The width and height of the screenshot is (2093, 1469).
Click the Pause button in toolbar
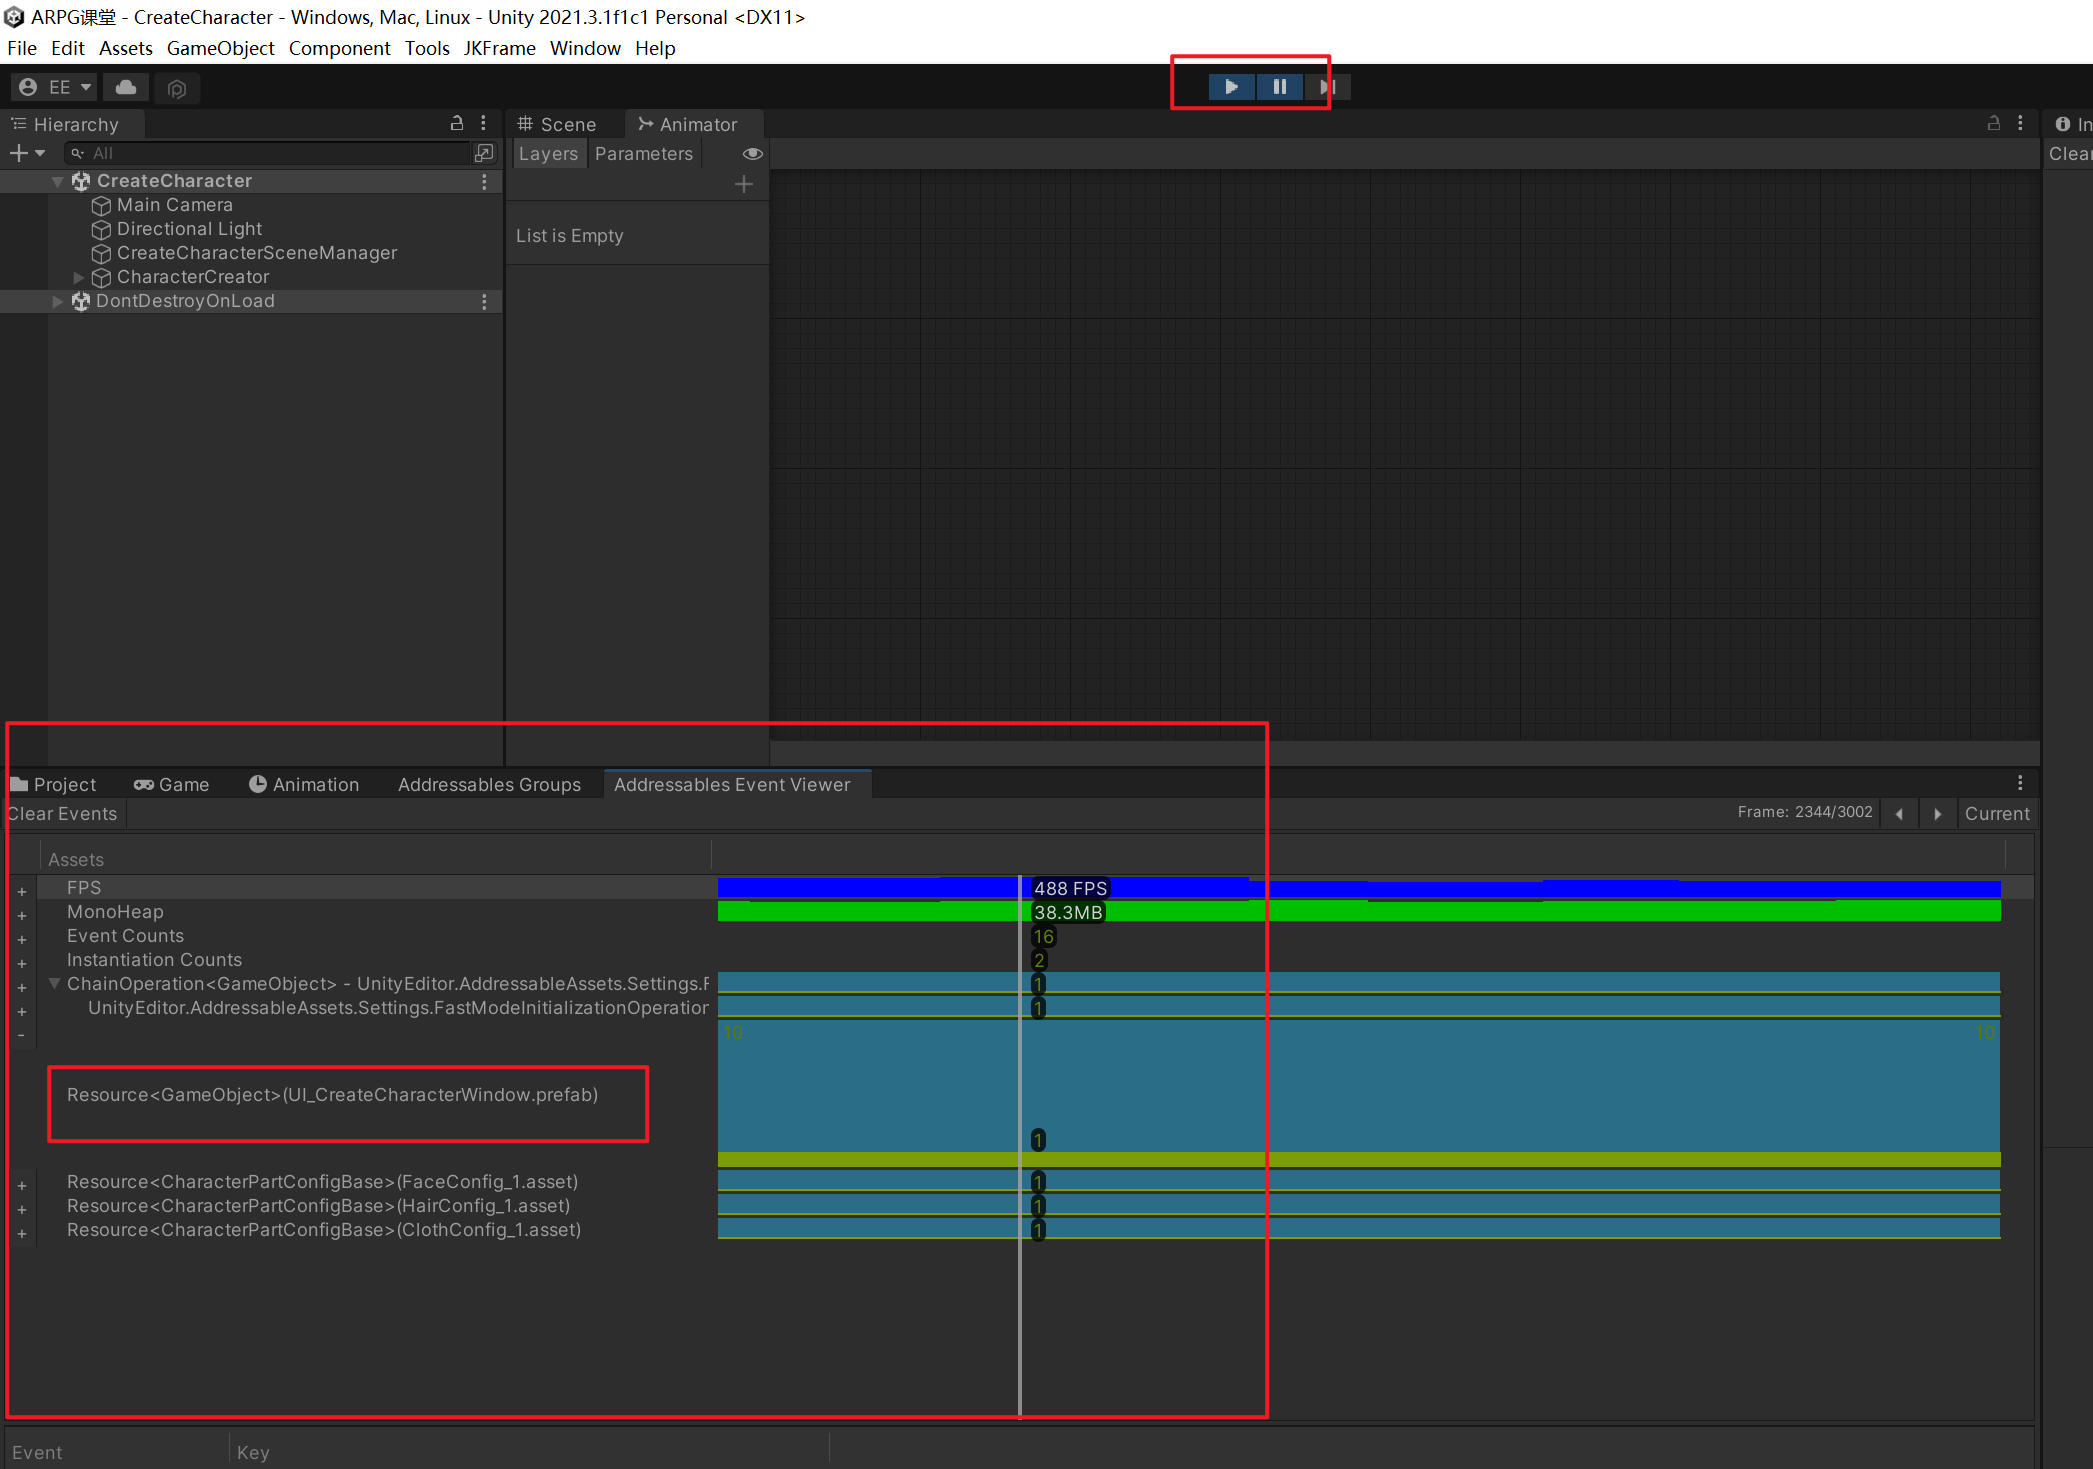[x=1279, y=87]
